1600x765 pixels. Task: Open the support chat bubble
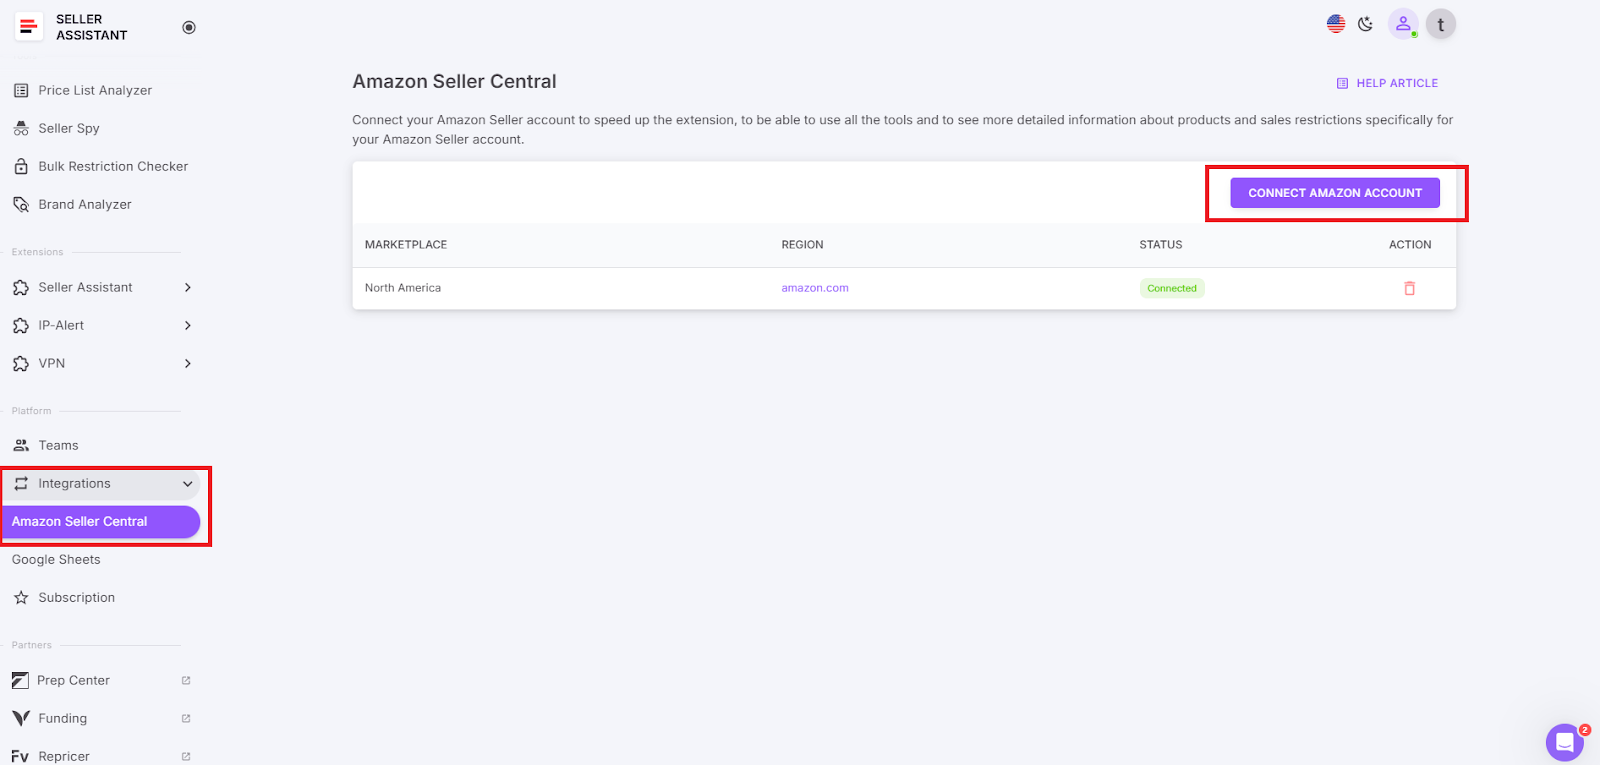click(x=1563, y=742)
